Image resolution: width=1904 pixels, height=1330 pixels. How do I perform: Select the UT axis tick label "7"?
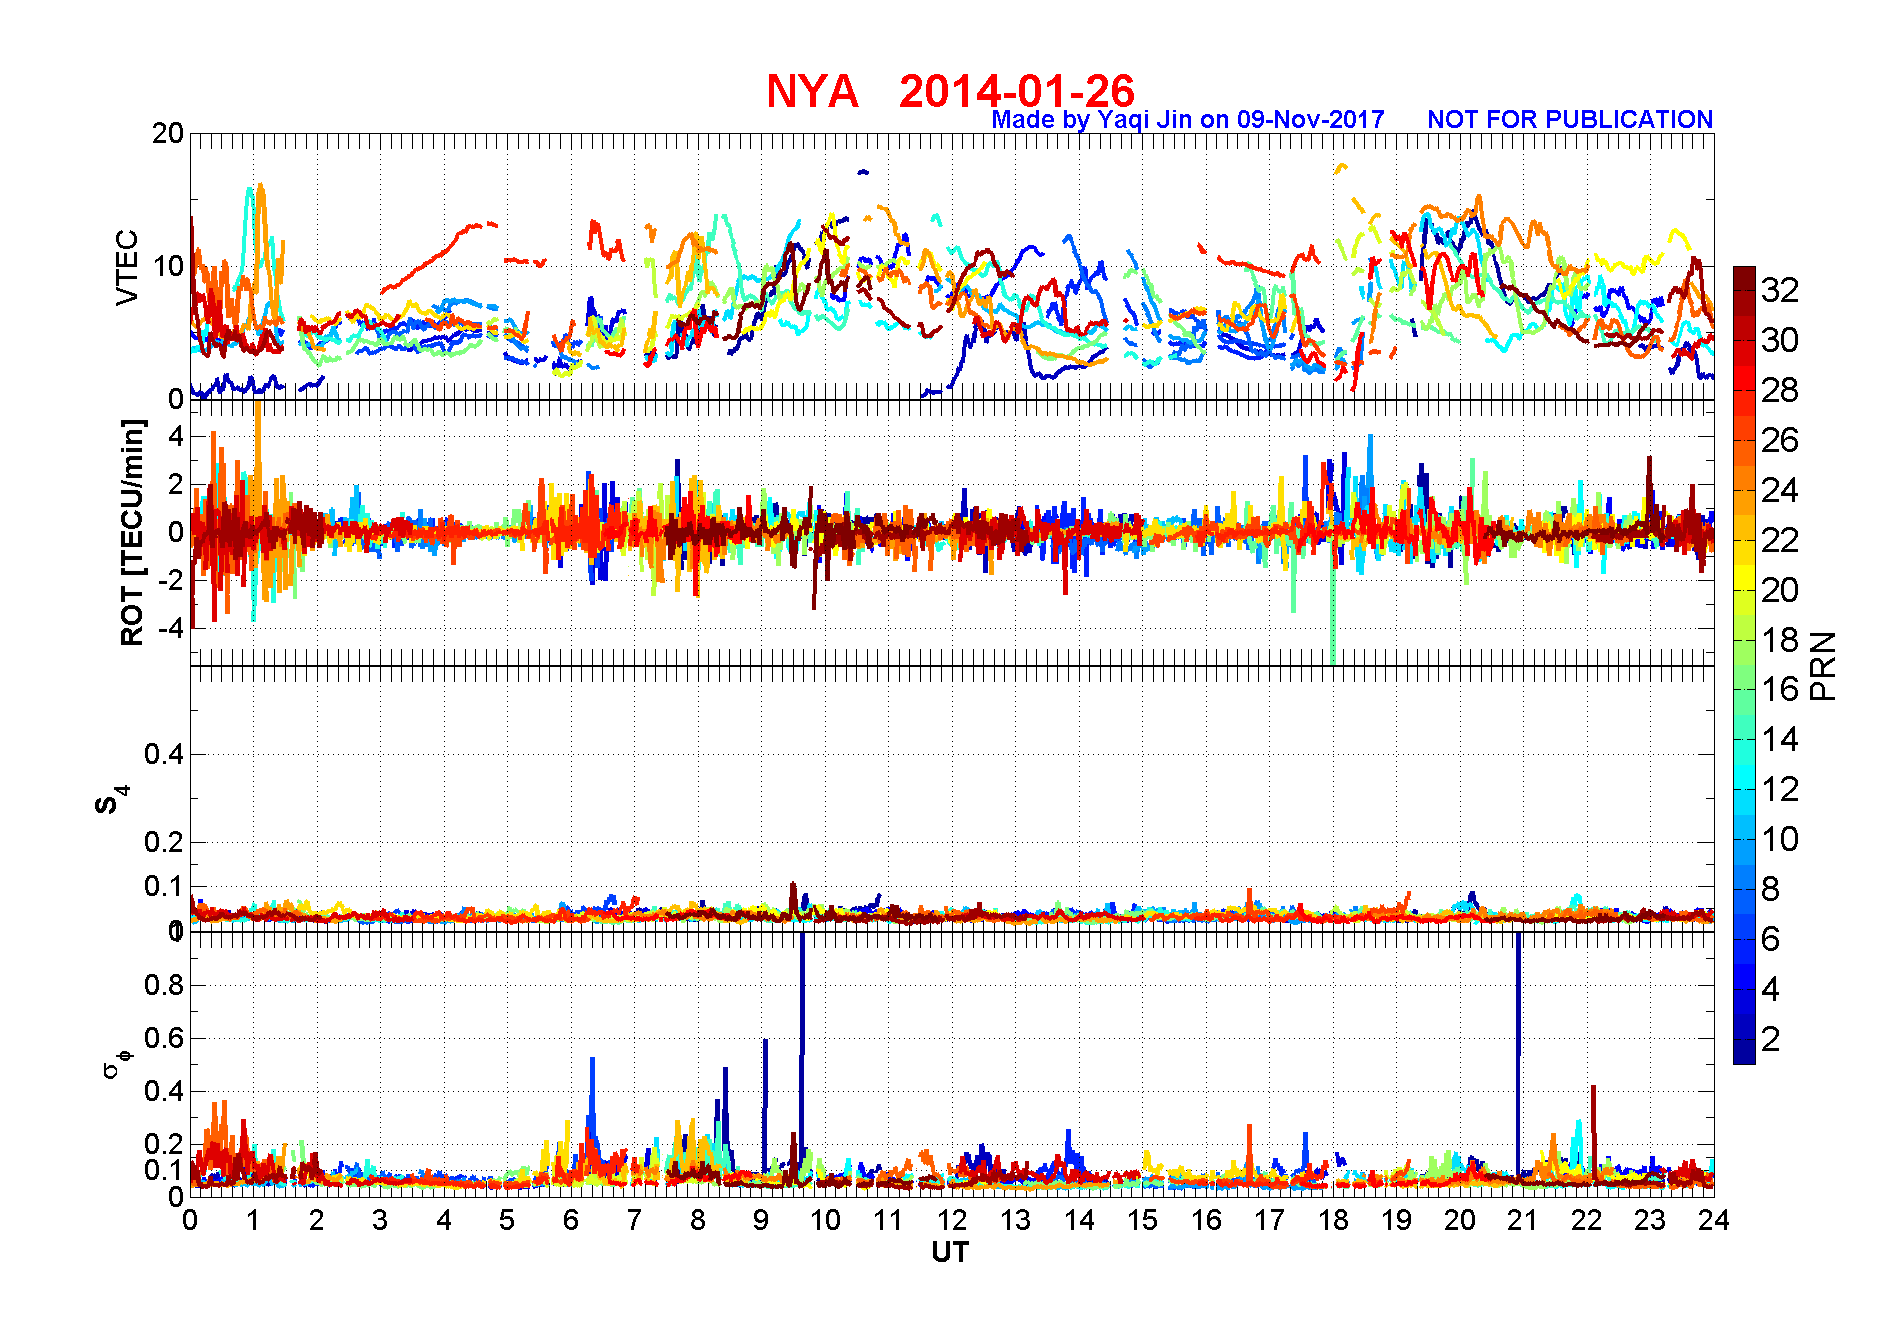[x=634, y=1220]
